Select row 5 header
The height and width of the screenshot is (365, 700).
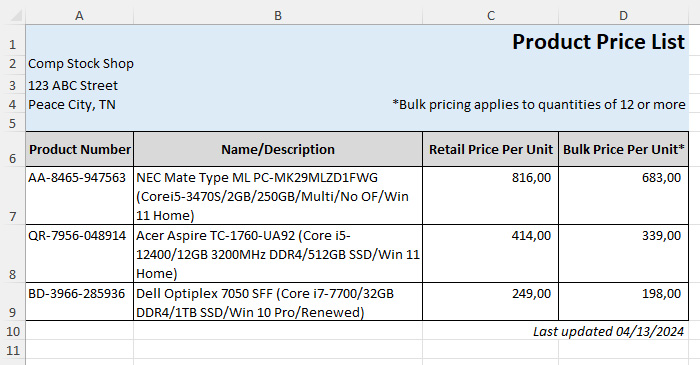pyautogui.click(x=12, y=123)
